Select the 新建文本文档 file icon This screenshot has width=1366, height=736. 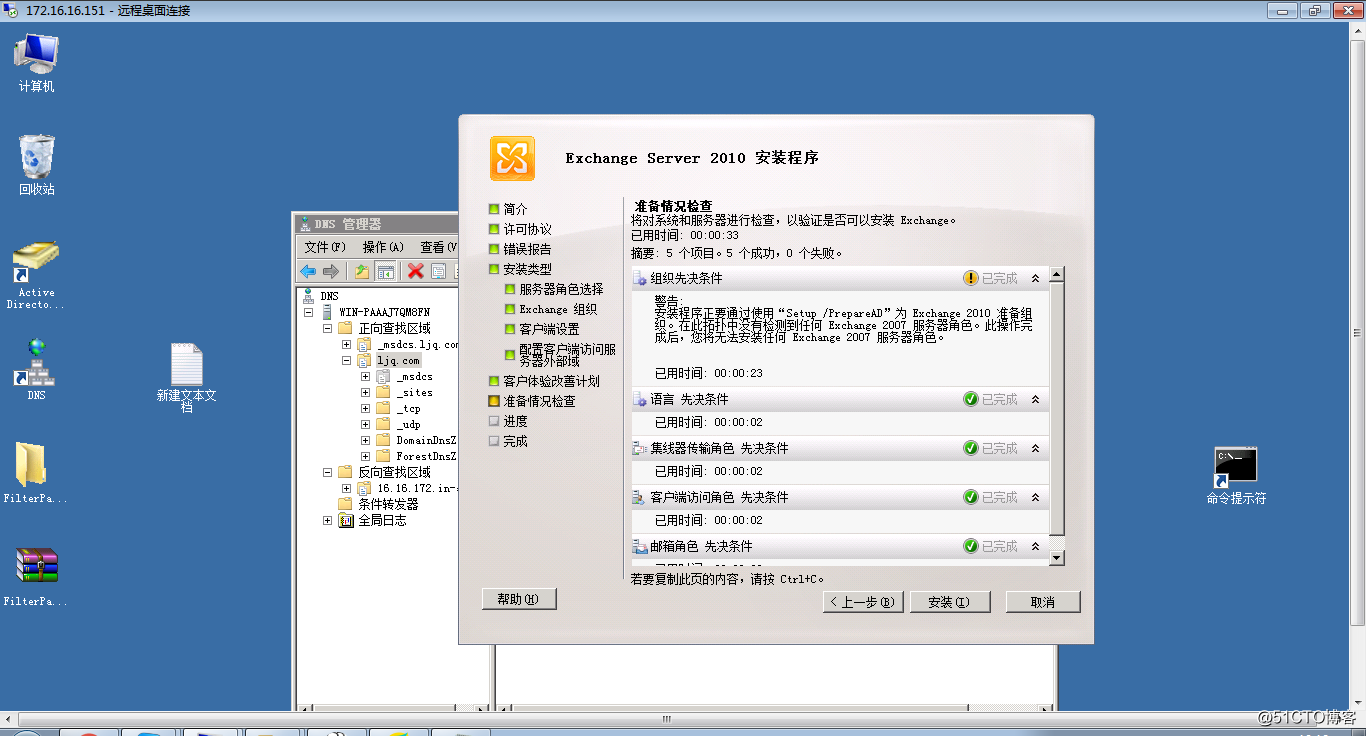click(186, 378)
